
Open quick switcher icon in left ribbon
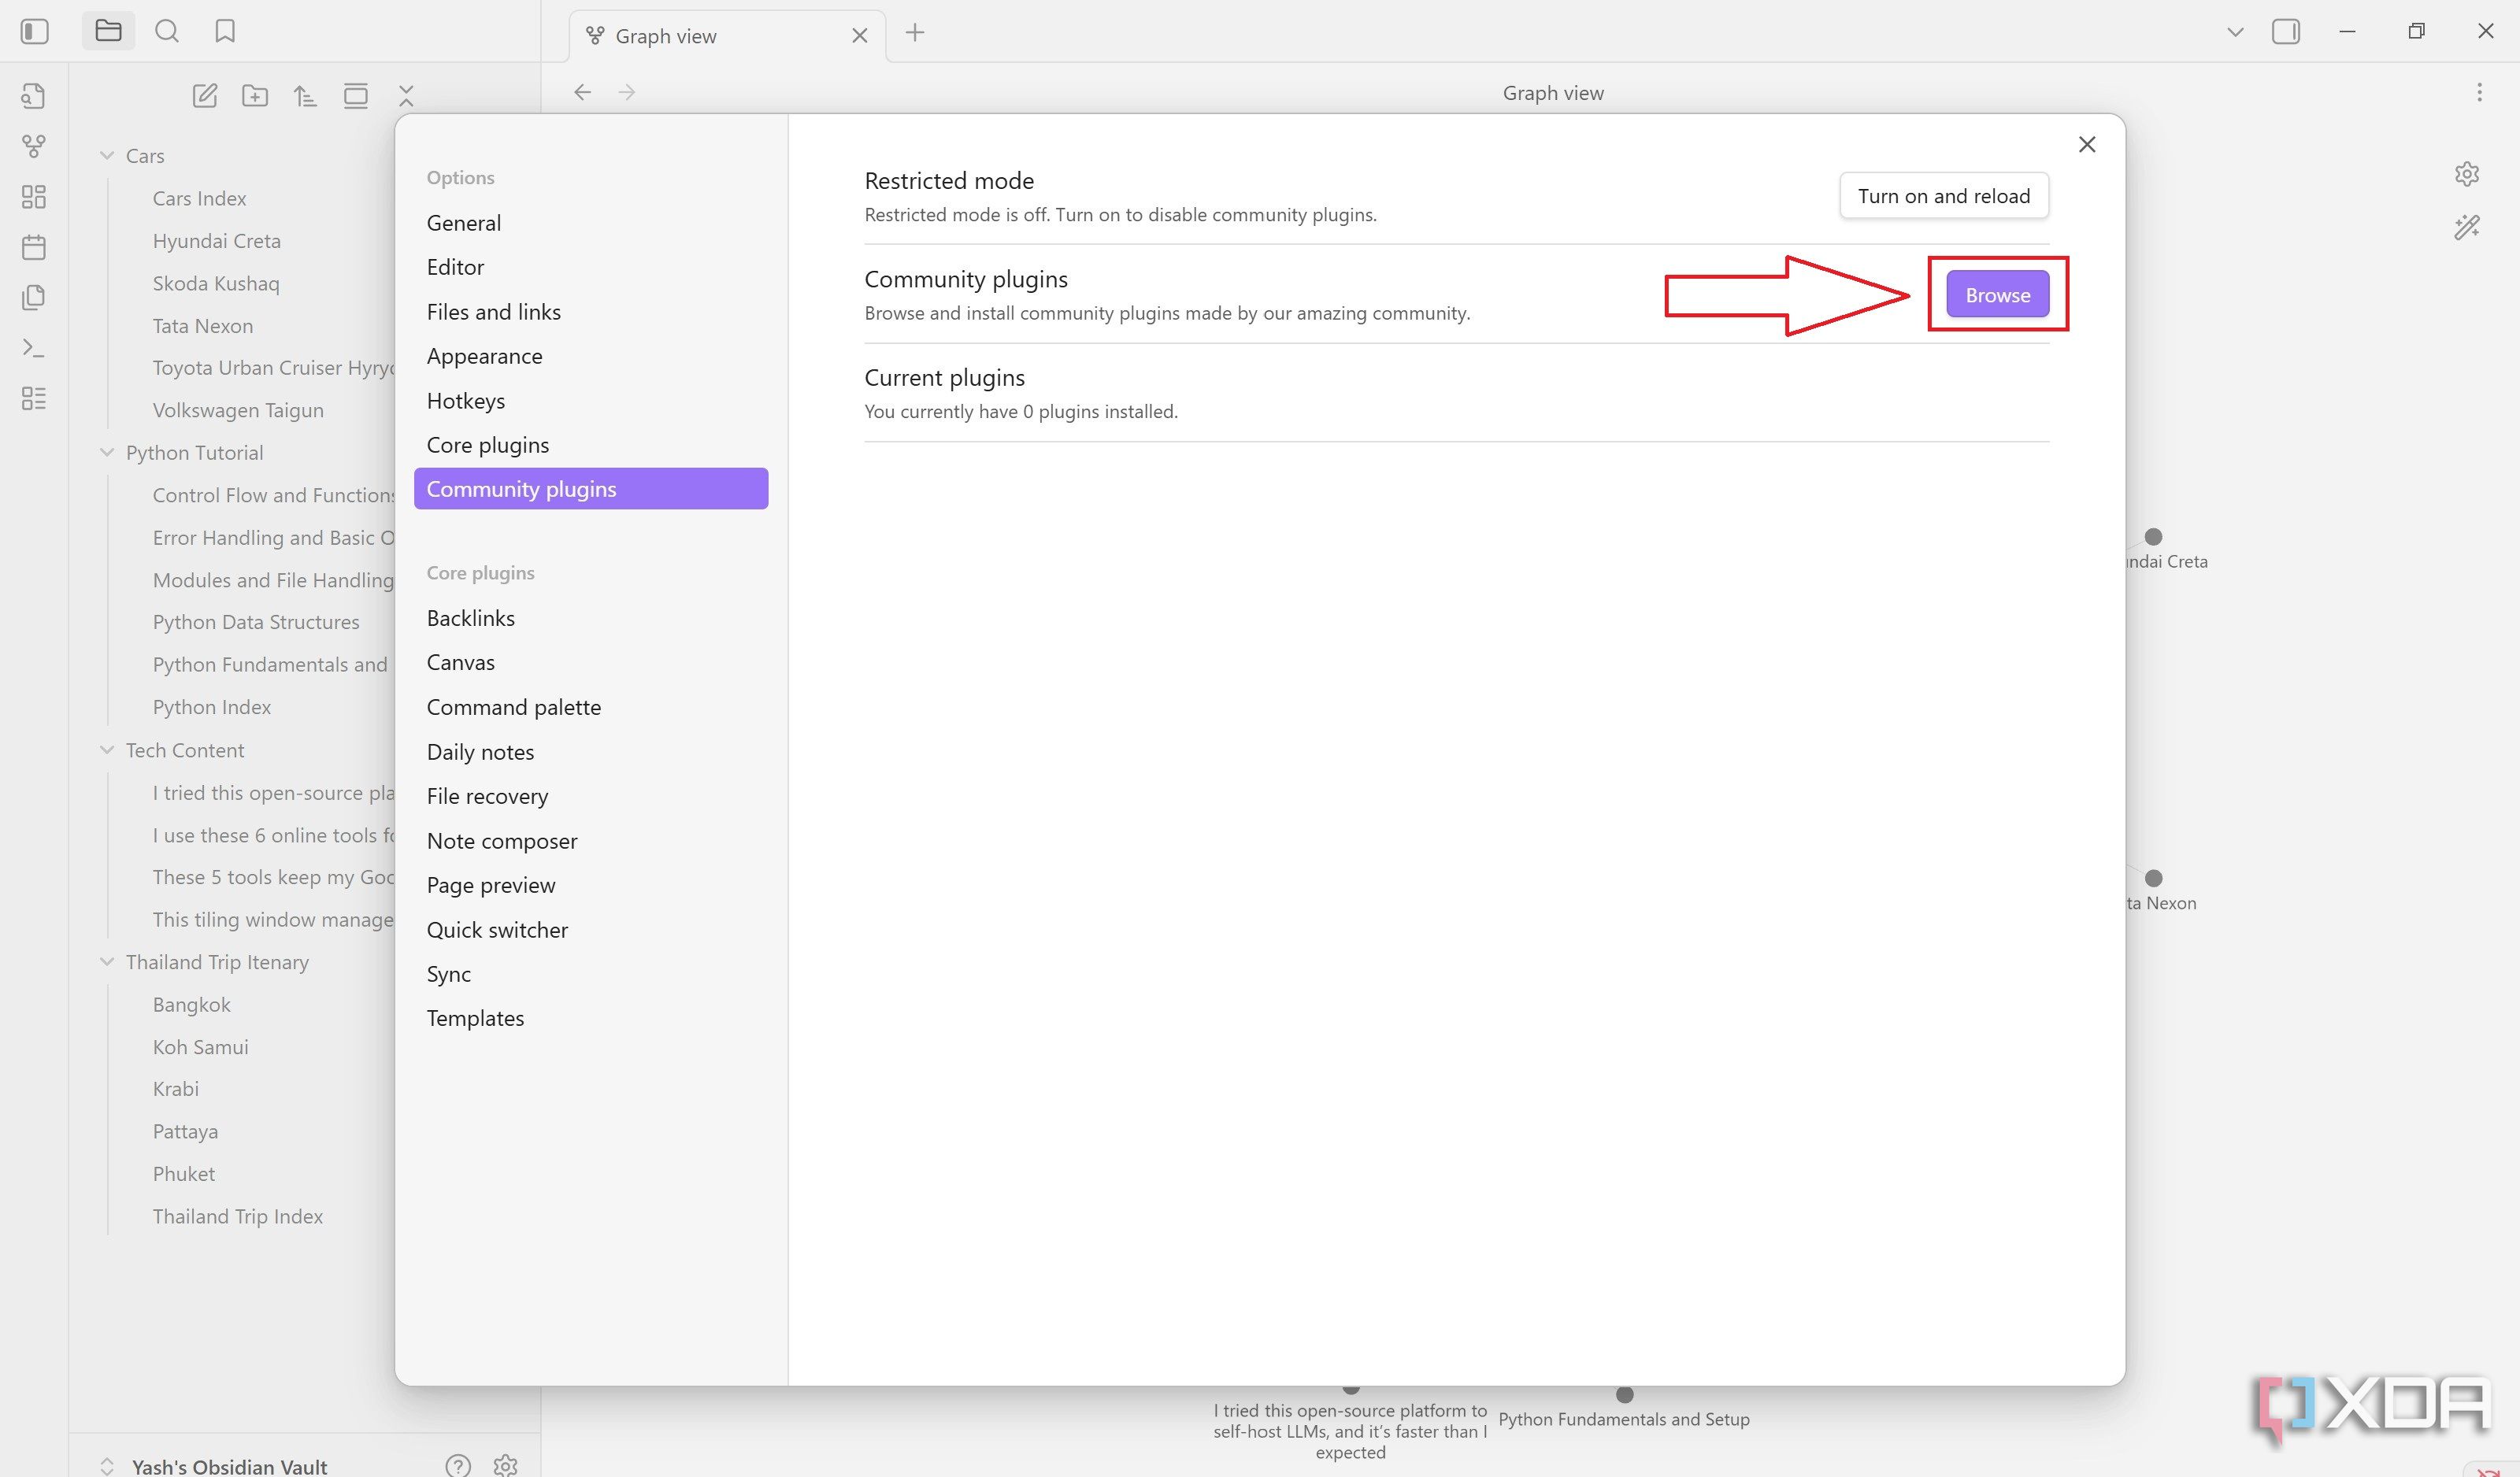coord(34,96)
